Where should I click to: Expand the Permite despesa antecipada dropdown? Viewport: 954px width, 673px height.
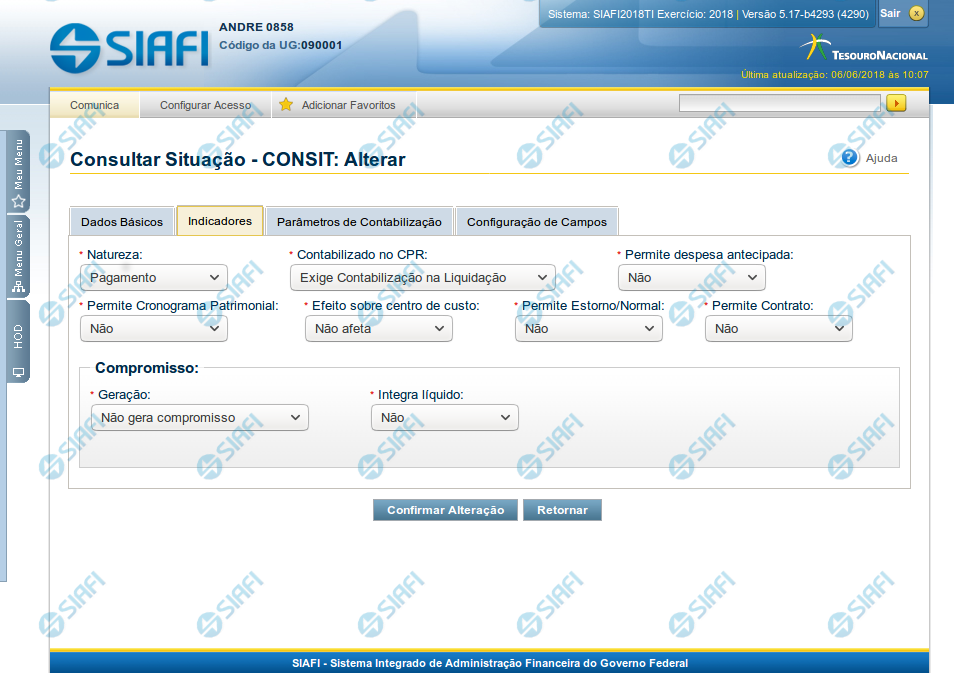coord(691,278)
